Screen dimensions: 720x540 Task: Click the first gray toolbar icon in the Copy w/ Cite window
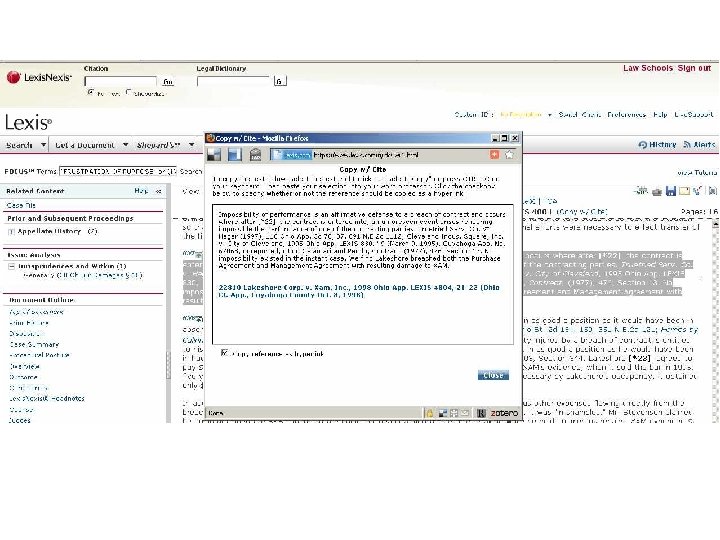[214, 155]
